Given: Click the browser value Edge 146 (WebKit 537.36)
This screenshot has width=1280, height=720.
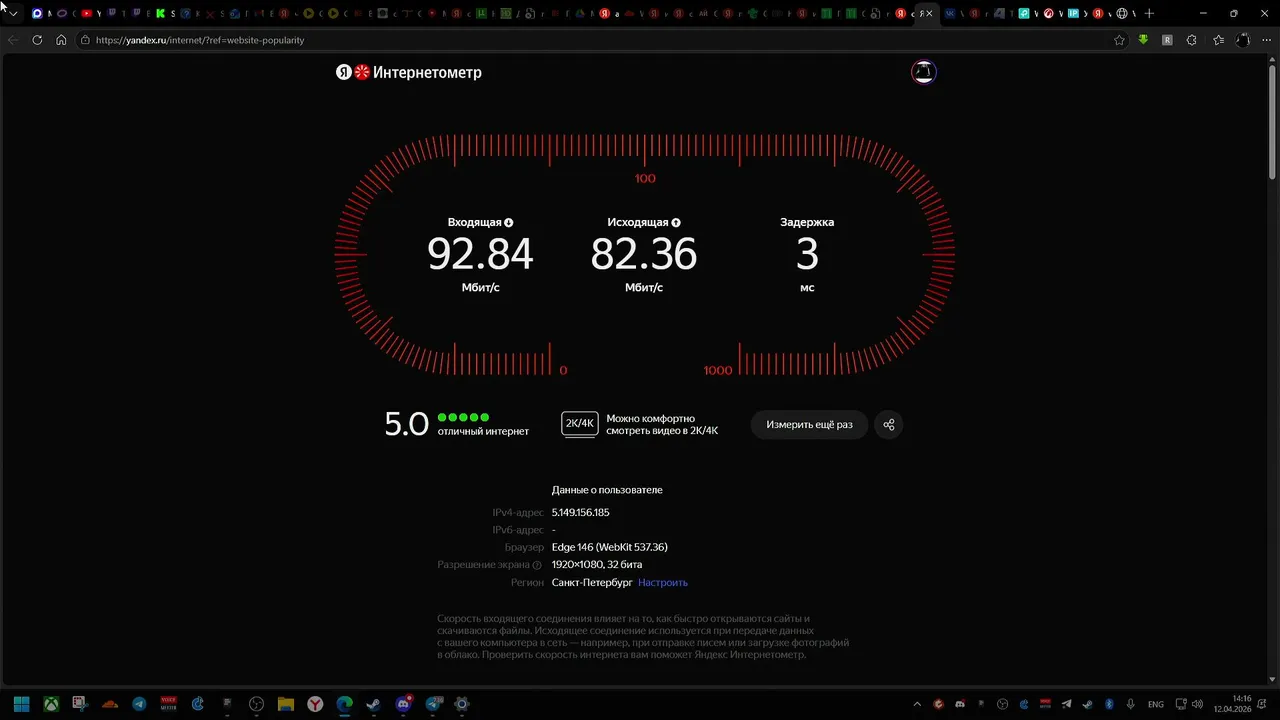Looking at the screenshot, I should (x=610, y=547).
